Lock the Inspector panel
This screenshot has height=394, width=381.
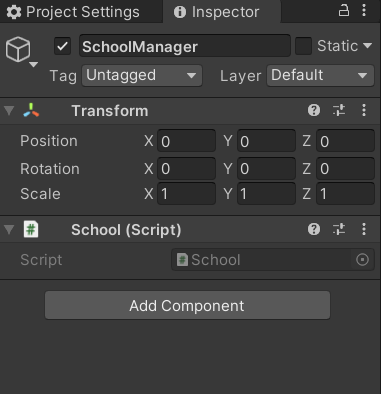tap(344, 10)
